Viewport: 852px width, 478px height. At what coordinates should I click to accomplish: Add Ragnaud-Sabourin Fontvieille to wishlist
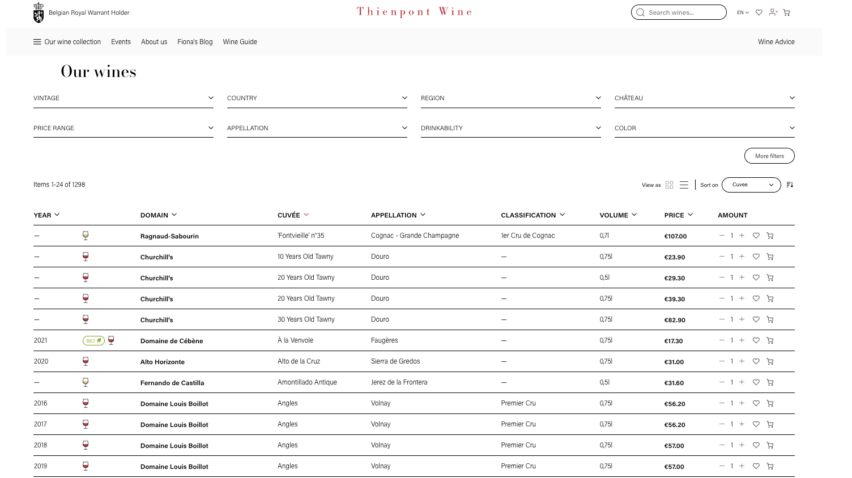pyautogui.click(x=756, y=236)
